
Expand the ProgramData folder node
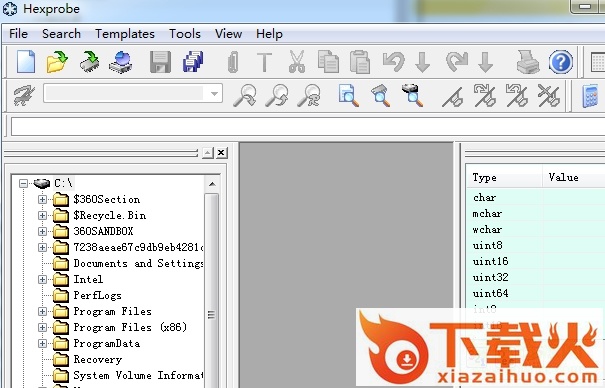pyautogui.click(x=42, y=343)
